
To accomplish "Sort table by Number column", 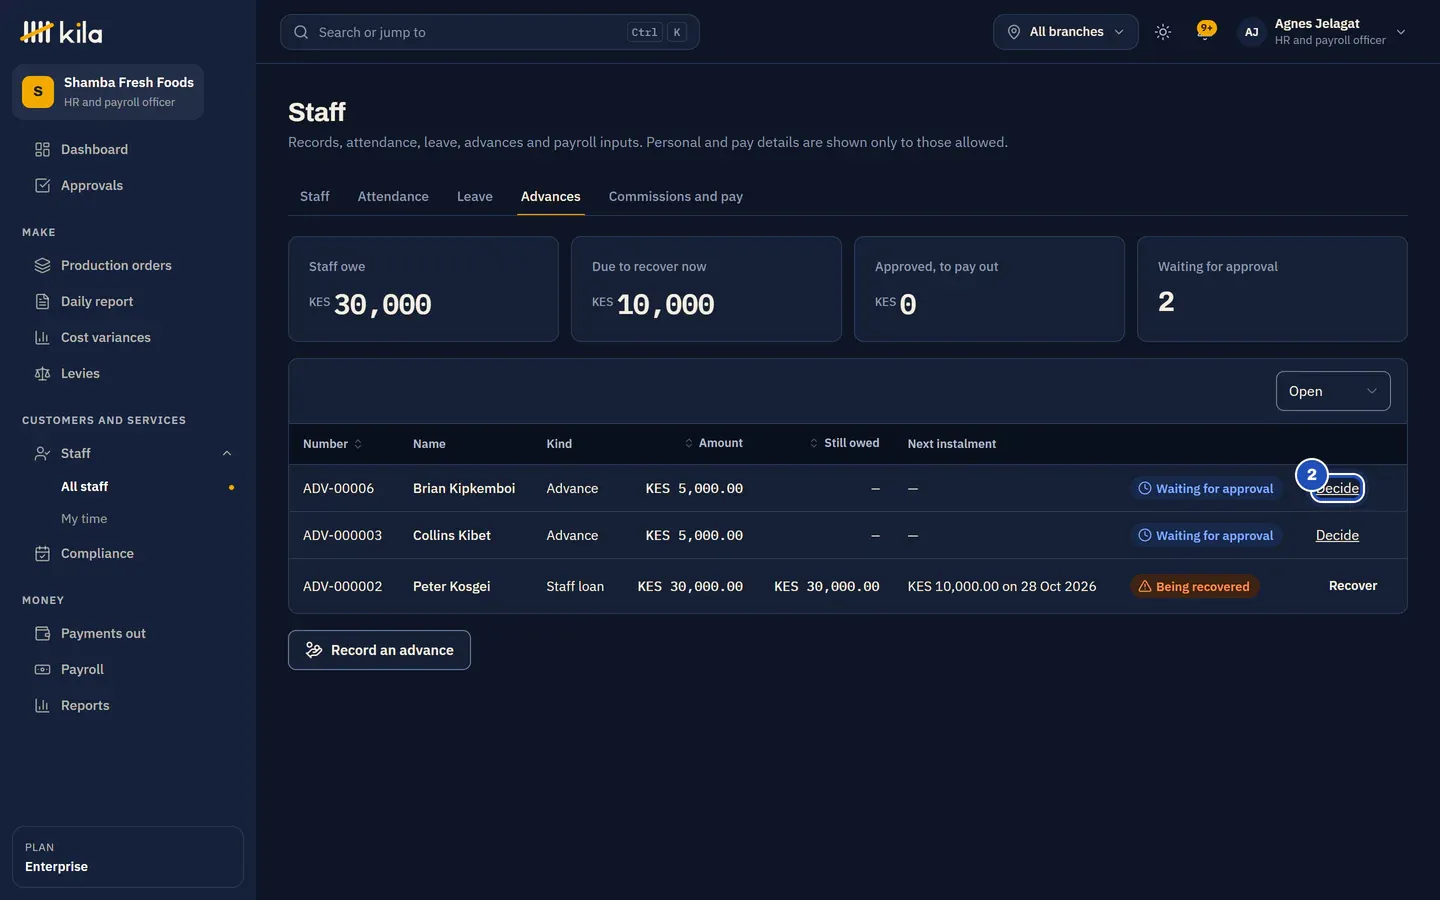I will tap(332, 444).
